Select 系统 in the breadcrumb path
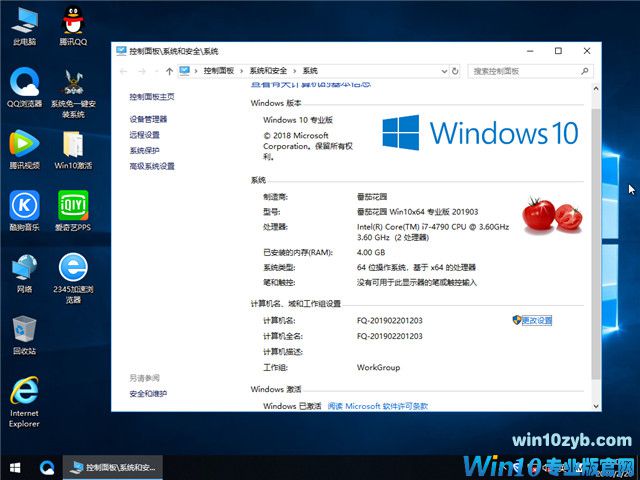Image resolution: width=640 pixels, height=480 pixels. point(310,71)
